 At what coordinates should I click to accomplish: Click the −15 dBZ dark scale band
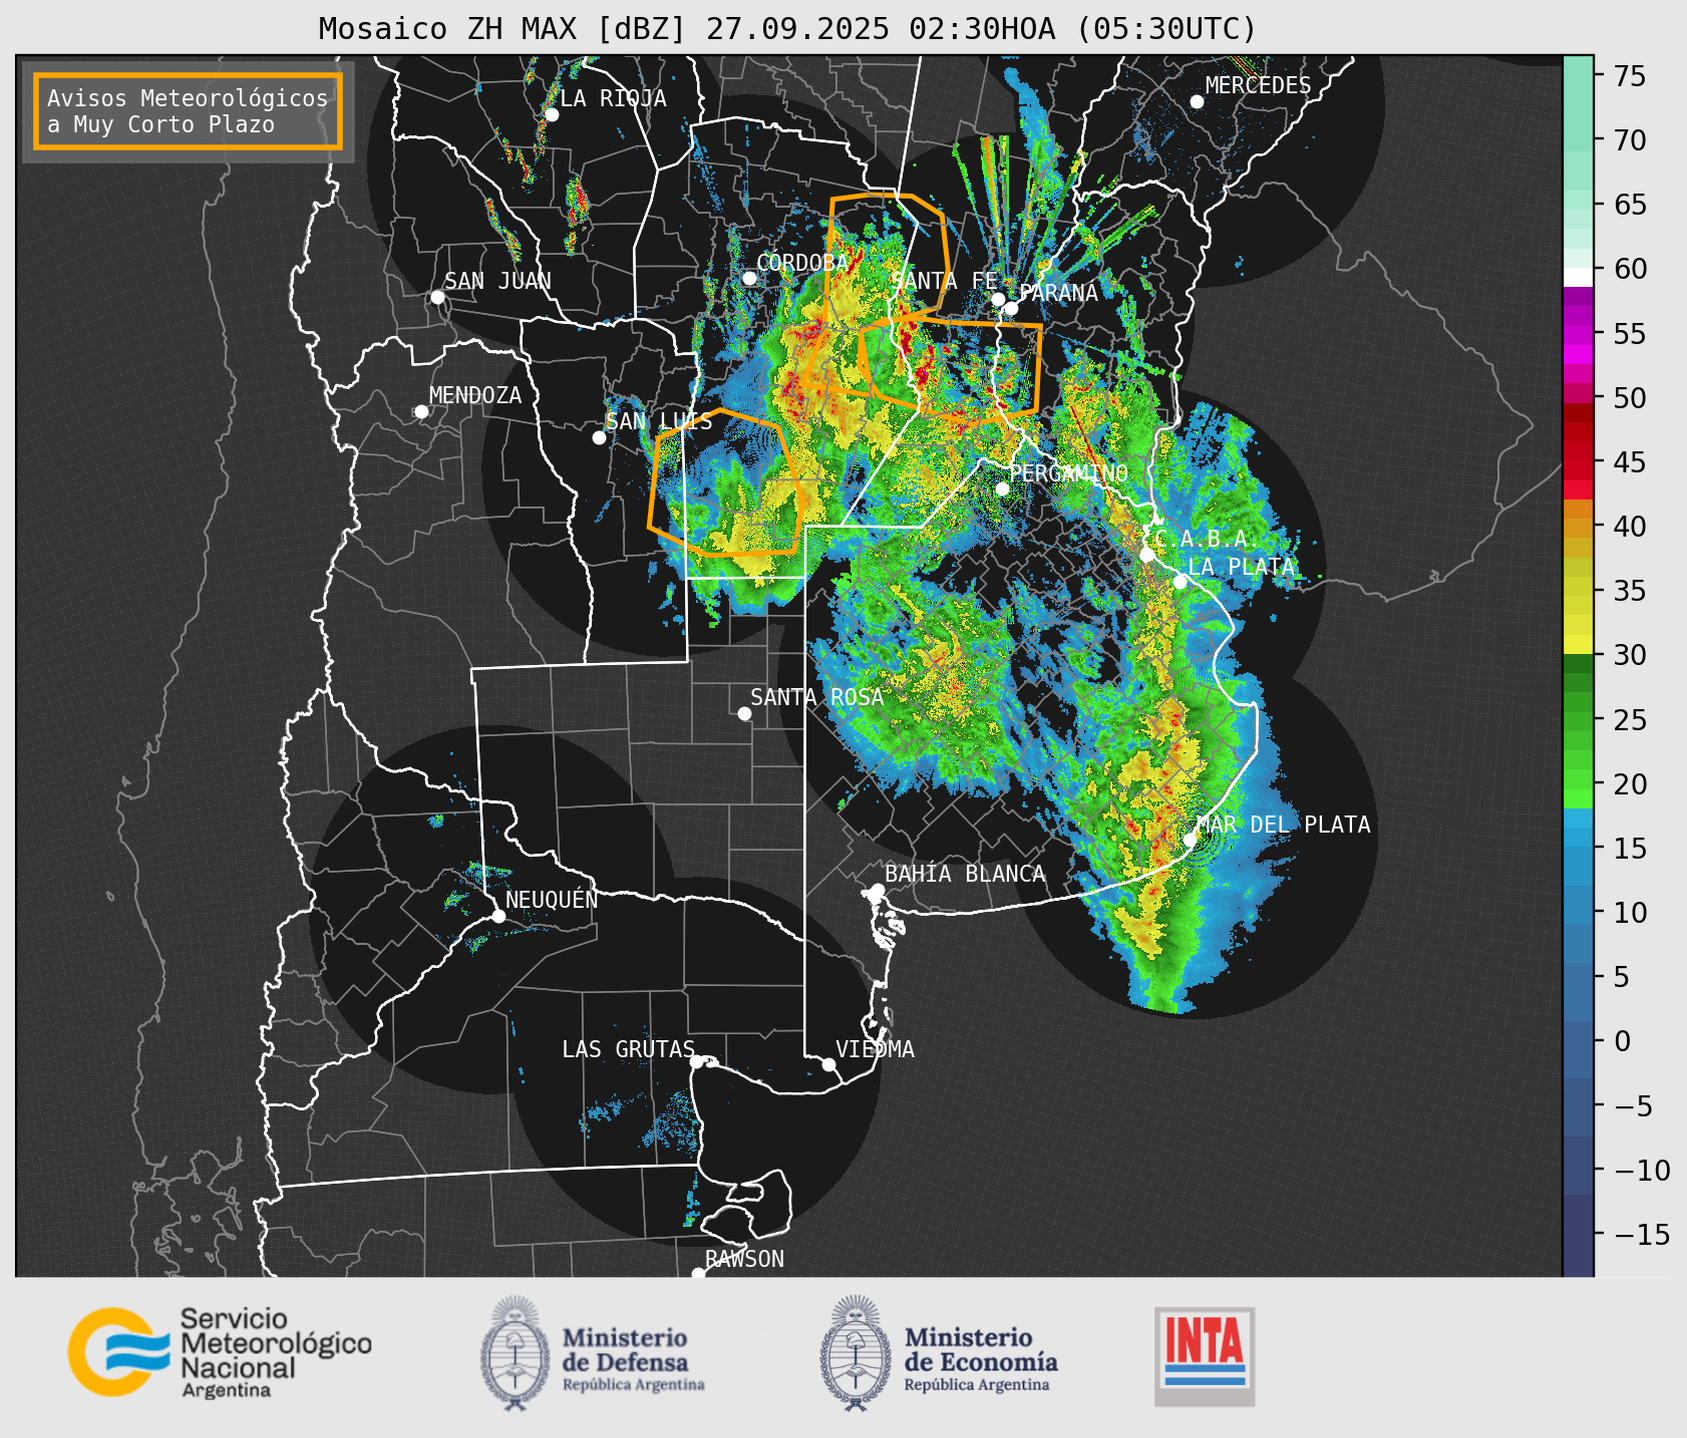click(x=1578, y=1235)
